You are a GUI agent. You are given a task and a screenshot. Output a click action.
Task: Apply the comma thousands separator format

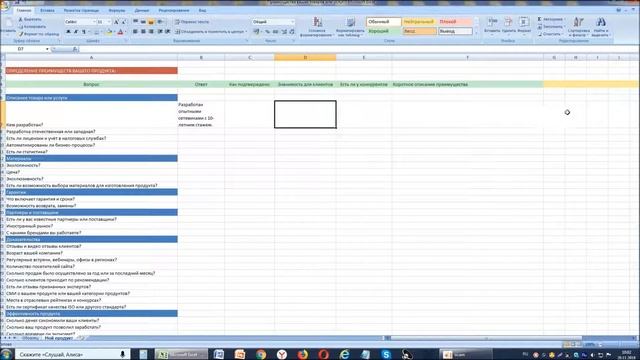(x=276, y=31)
